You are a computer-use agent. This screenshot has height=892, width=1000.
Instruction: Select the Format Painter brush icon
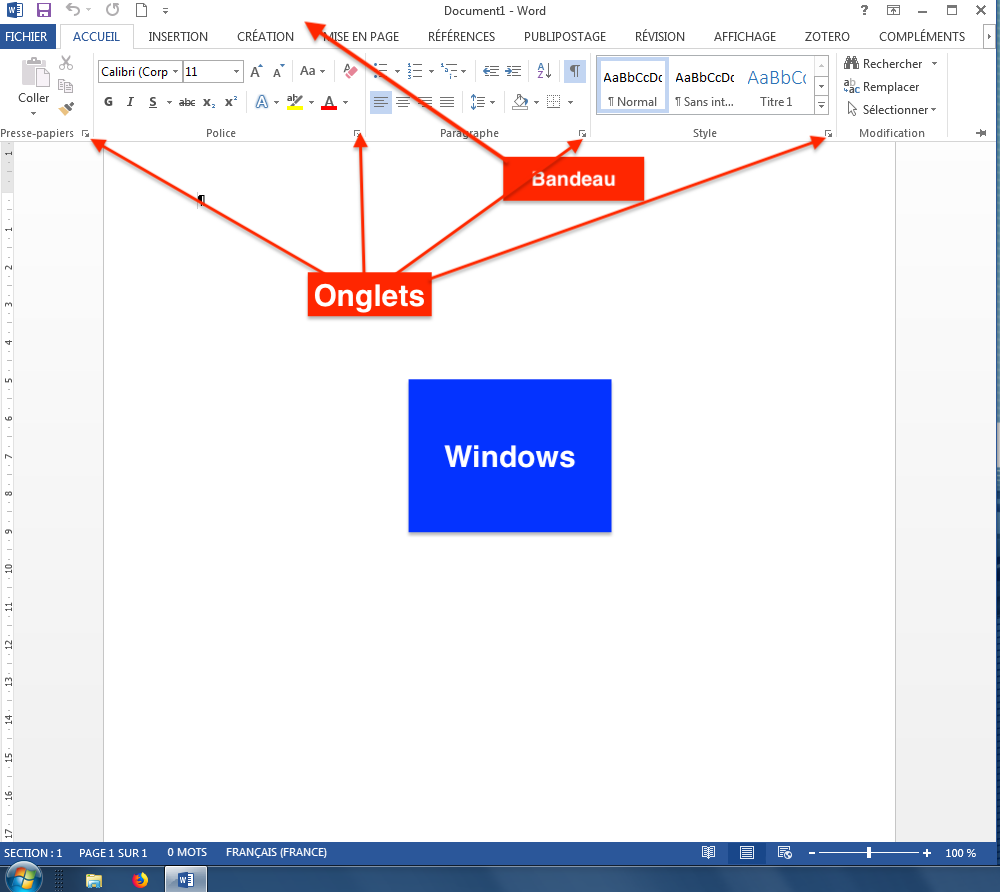click(66, 108)
